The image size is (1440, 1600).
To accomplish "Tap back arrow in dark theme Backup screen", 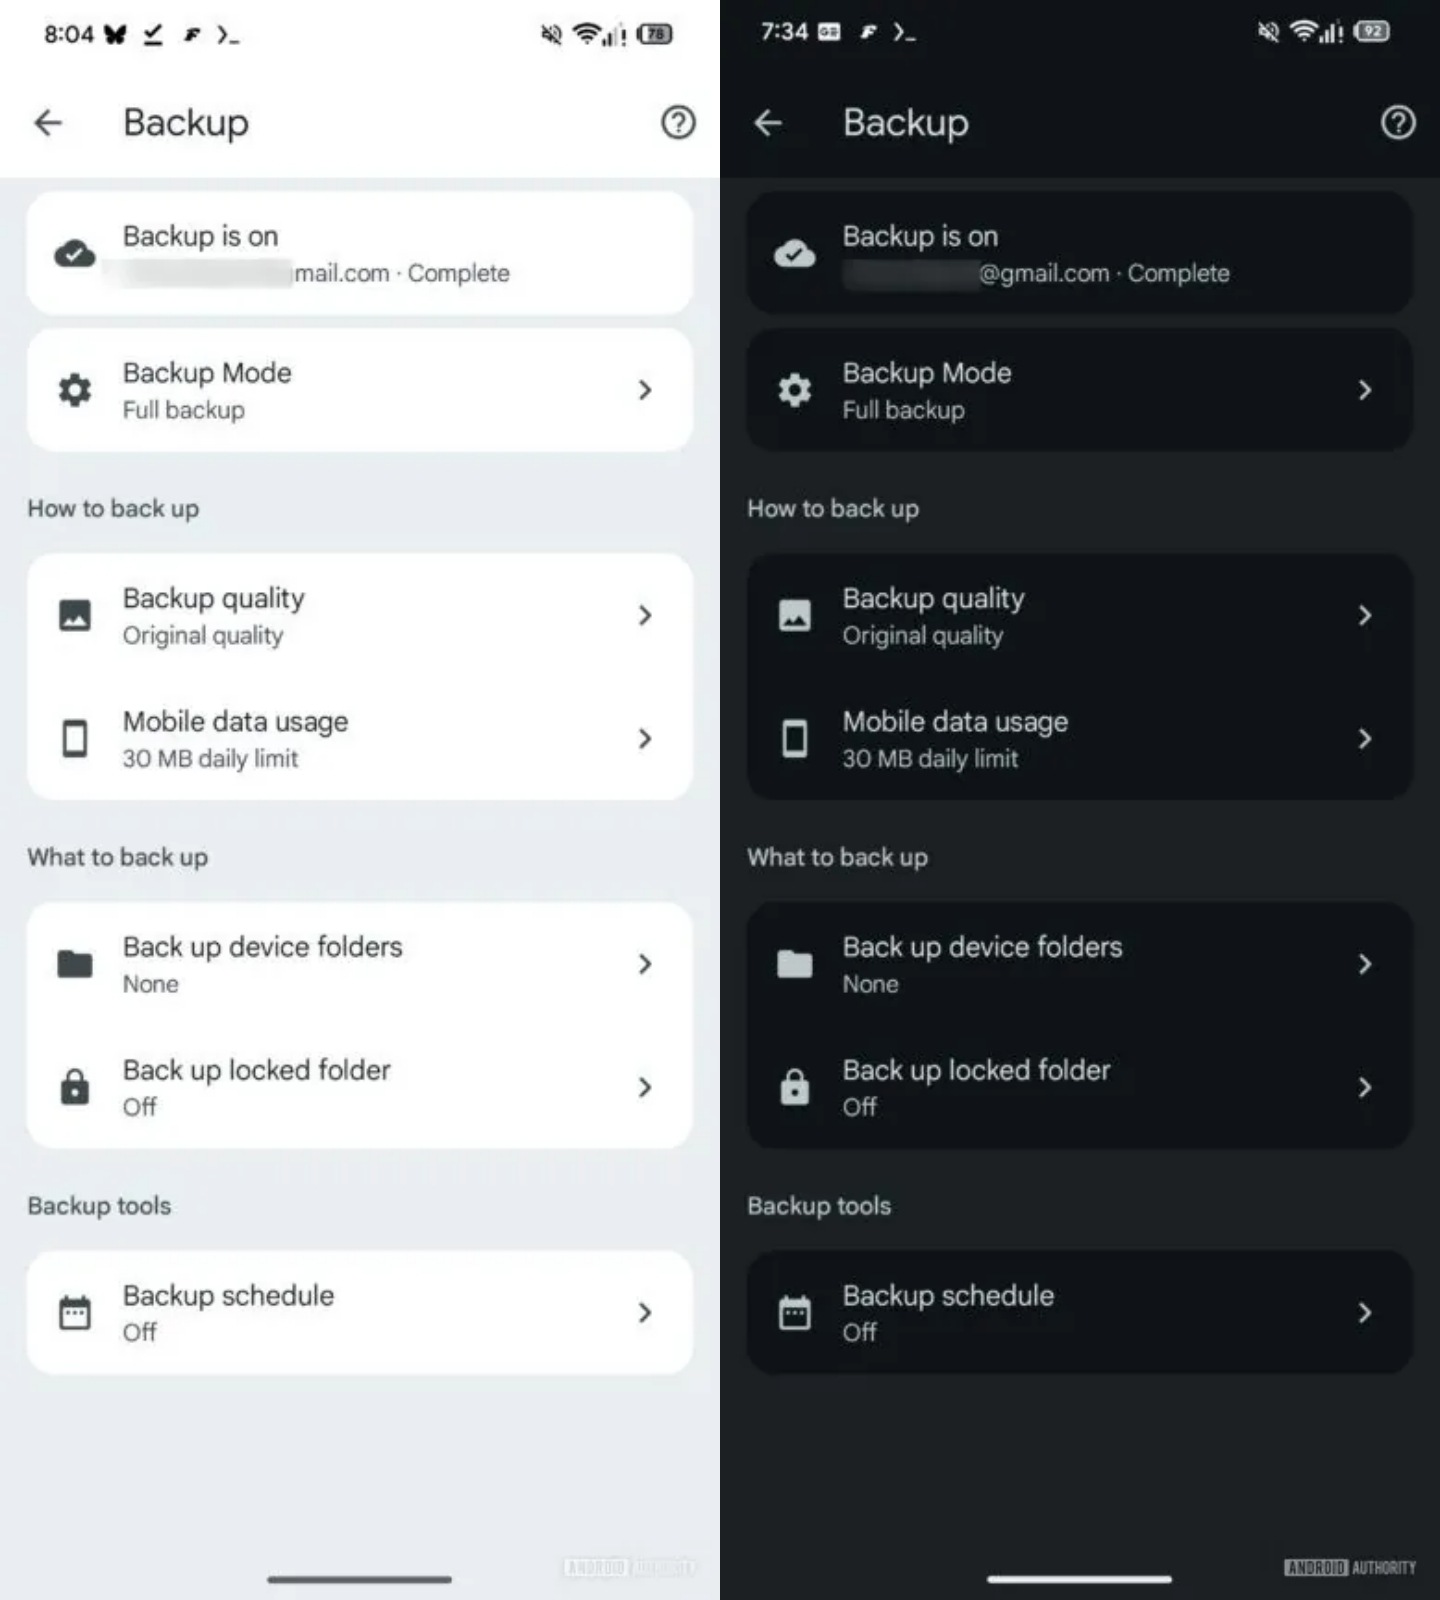I will coord(768,123).
